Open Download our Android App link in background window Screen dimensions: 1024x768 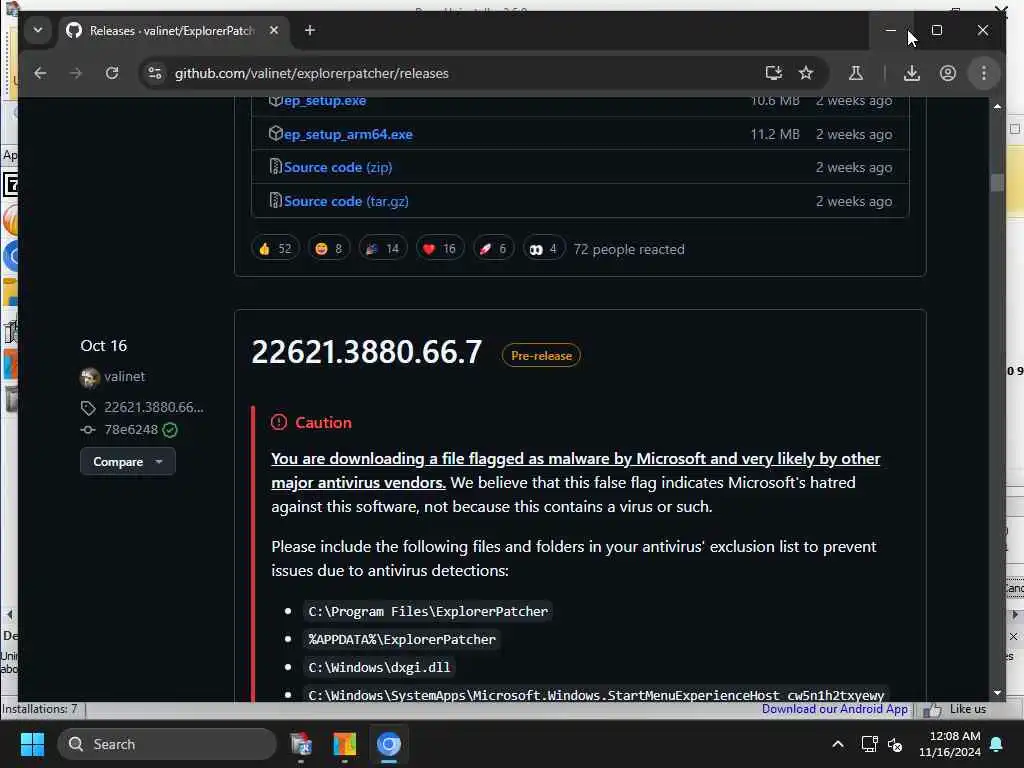(834, 709)
